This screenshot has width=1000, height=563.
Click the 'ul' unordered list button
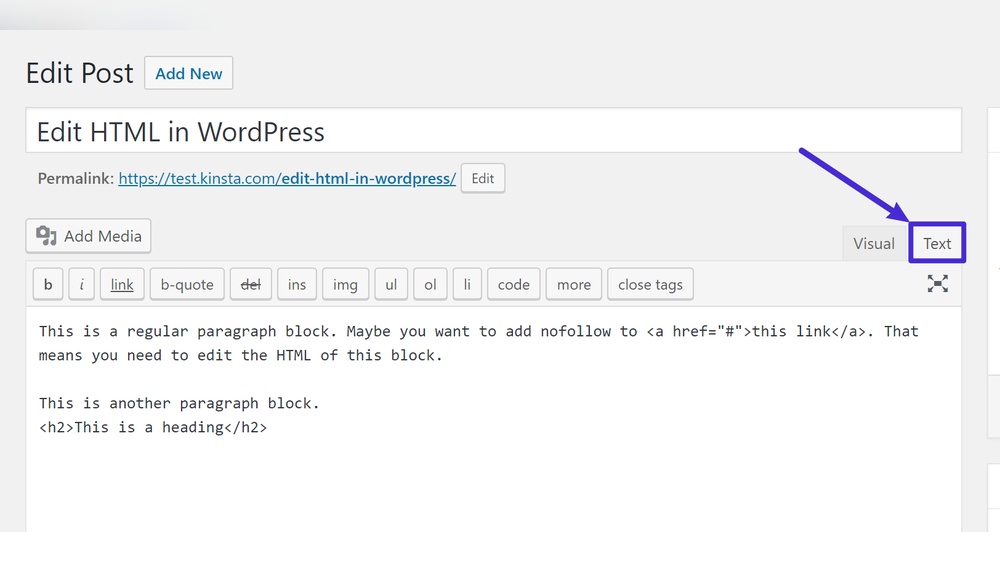pyautogui.click(x=391, y=284)
